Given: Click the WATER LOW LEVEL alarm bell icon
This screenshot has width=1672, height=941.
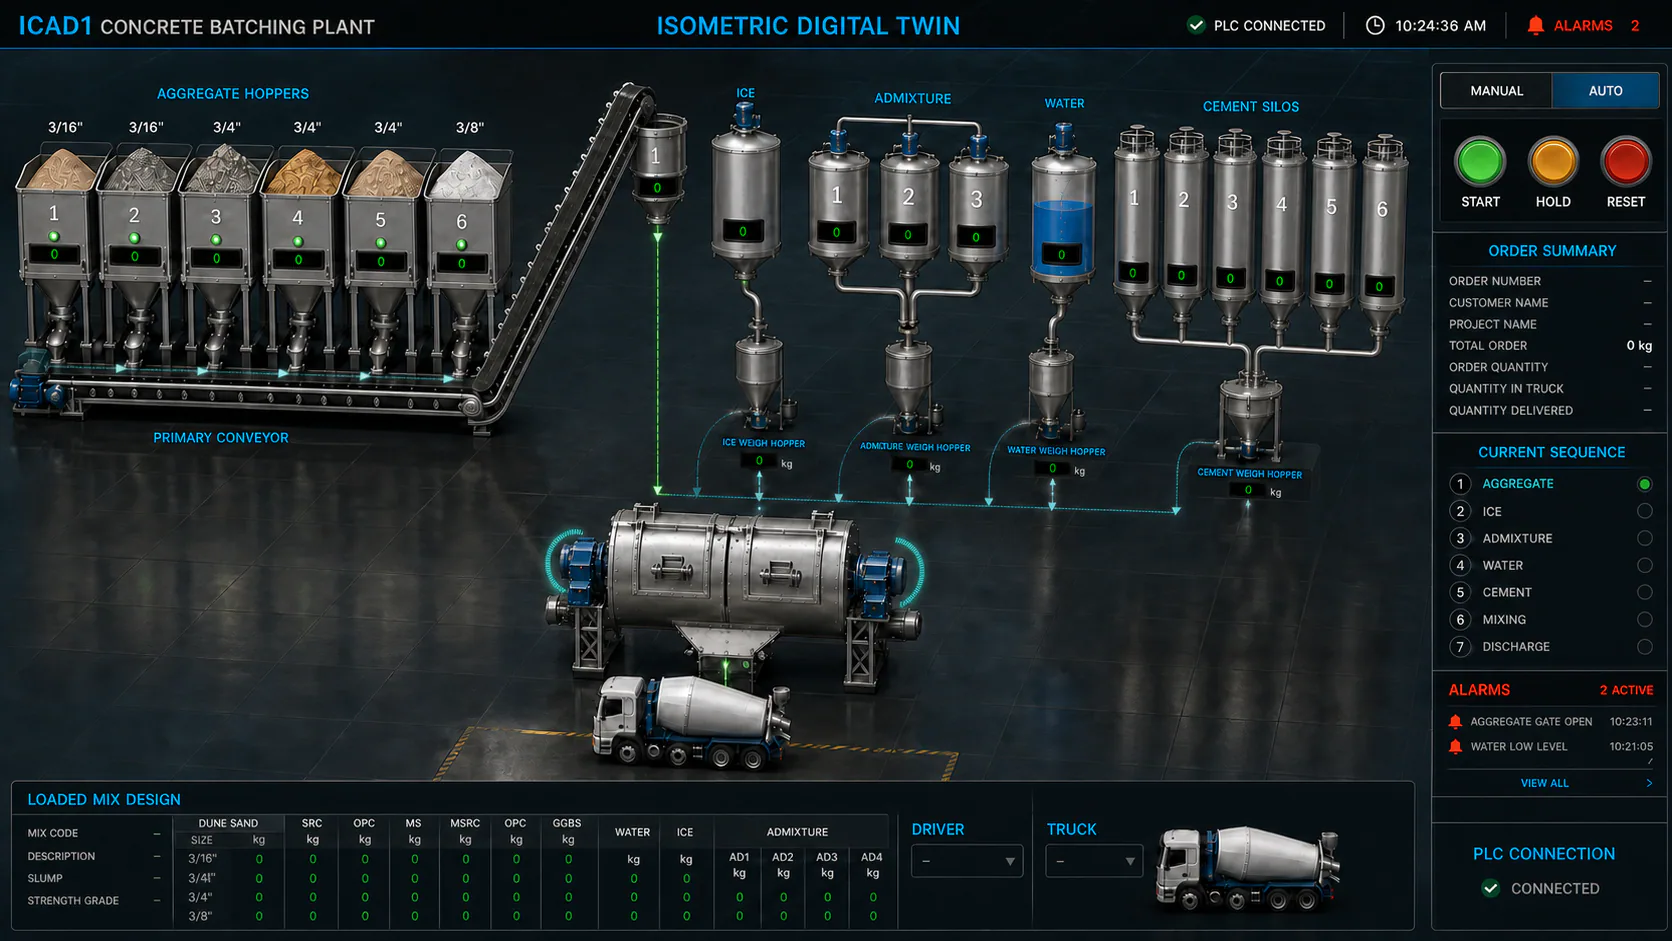Looking at the screenshot, I should (x=1455, y=747).
